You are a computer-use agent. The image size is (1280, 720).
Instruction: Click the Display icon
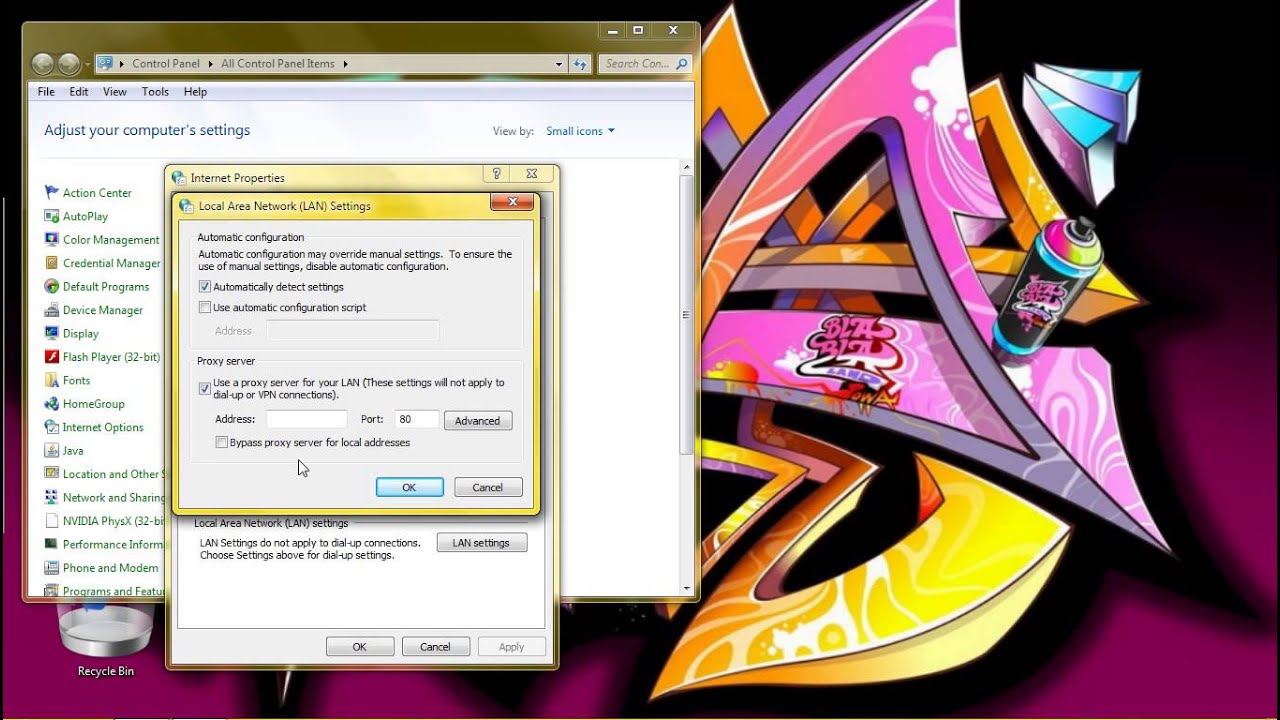pyautogui.click(x=52, y=333)
